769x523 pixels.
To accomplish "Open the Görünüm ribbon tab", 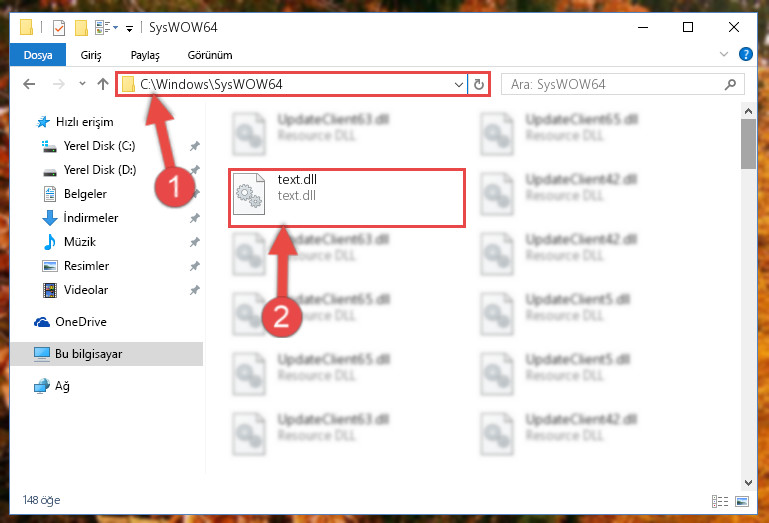I will coord(210,55).
